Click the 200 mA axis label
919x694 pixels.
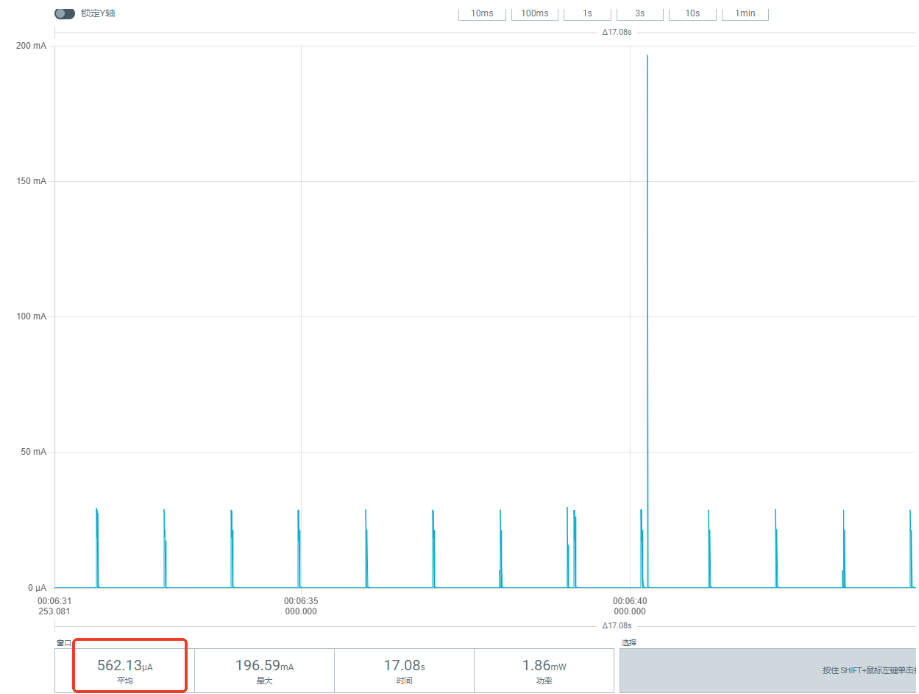click(31, 46)
